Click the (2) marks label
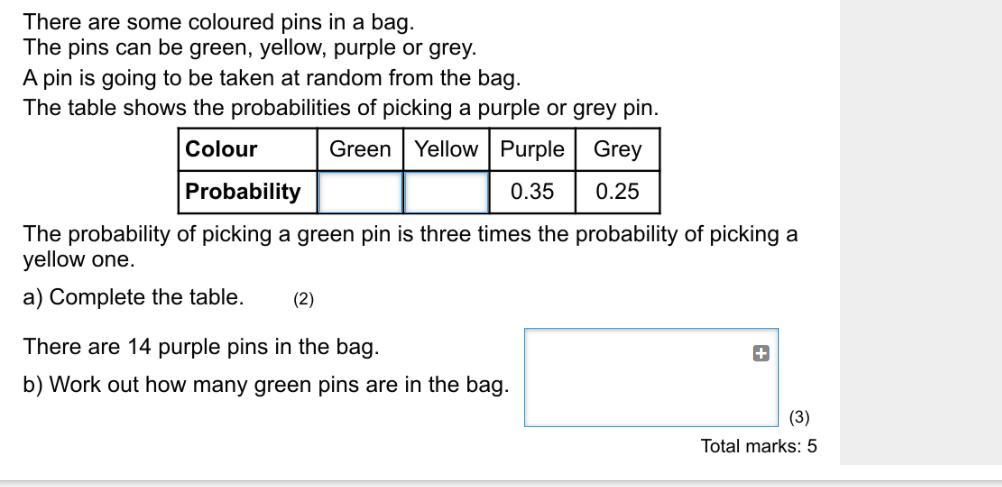The width and height of the screenshot is (1002, 487). click(304, 299)
